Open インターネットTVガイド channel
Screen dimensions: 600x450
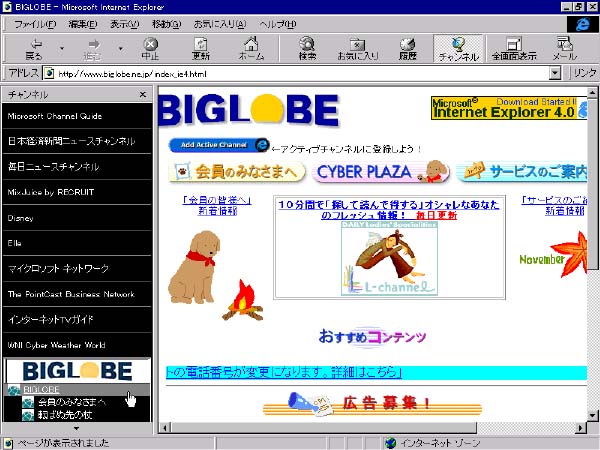coord(77,320)
